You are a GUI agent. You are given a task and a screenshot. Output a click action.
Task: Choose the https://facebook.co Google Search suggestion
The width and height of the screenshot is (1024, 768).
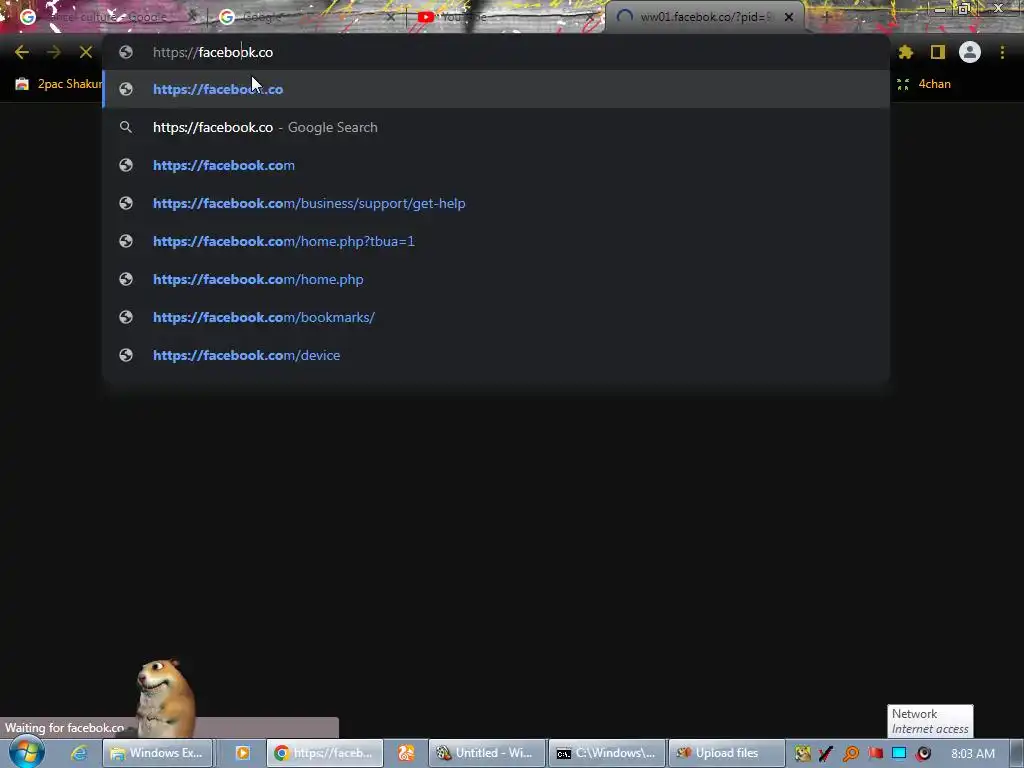coord(496,127)
